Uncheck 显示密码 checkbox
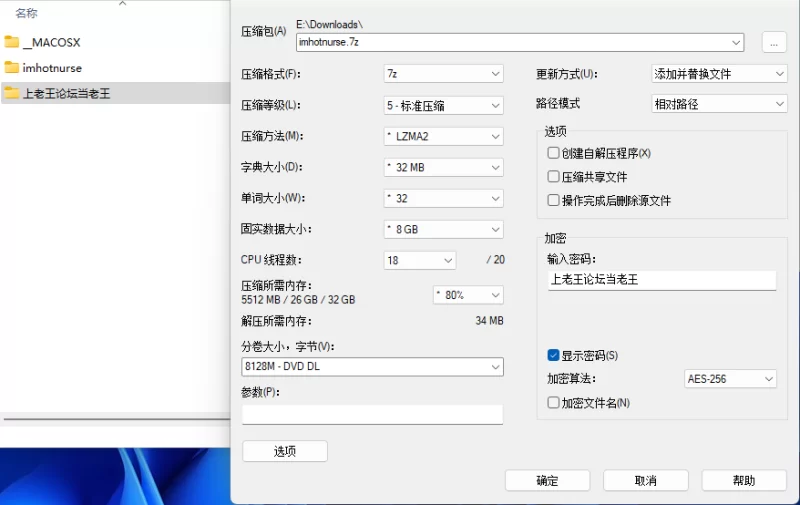Screen dimensions: 800x505 tap(553, 355)
